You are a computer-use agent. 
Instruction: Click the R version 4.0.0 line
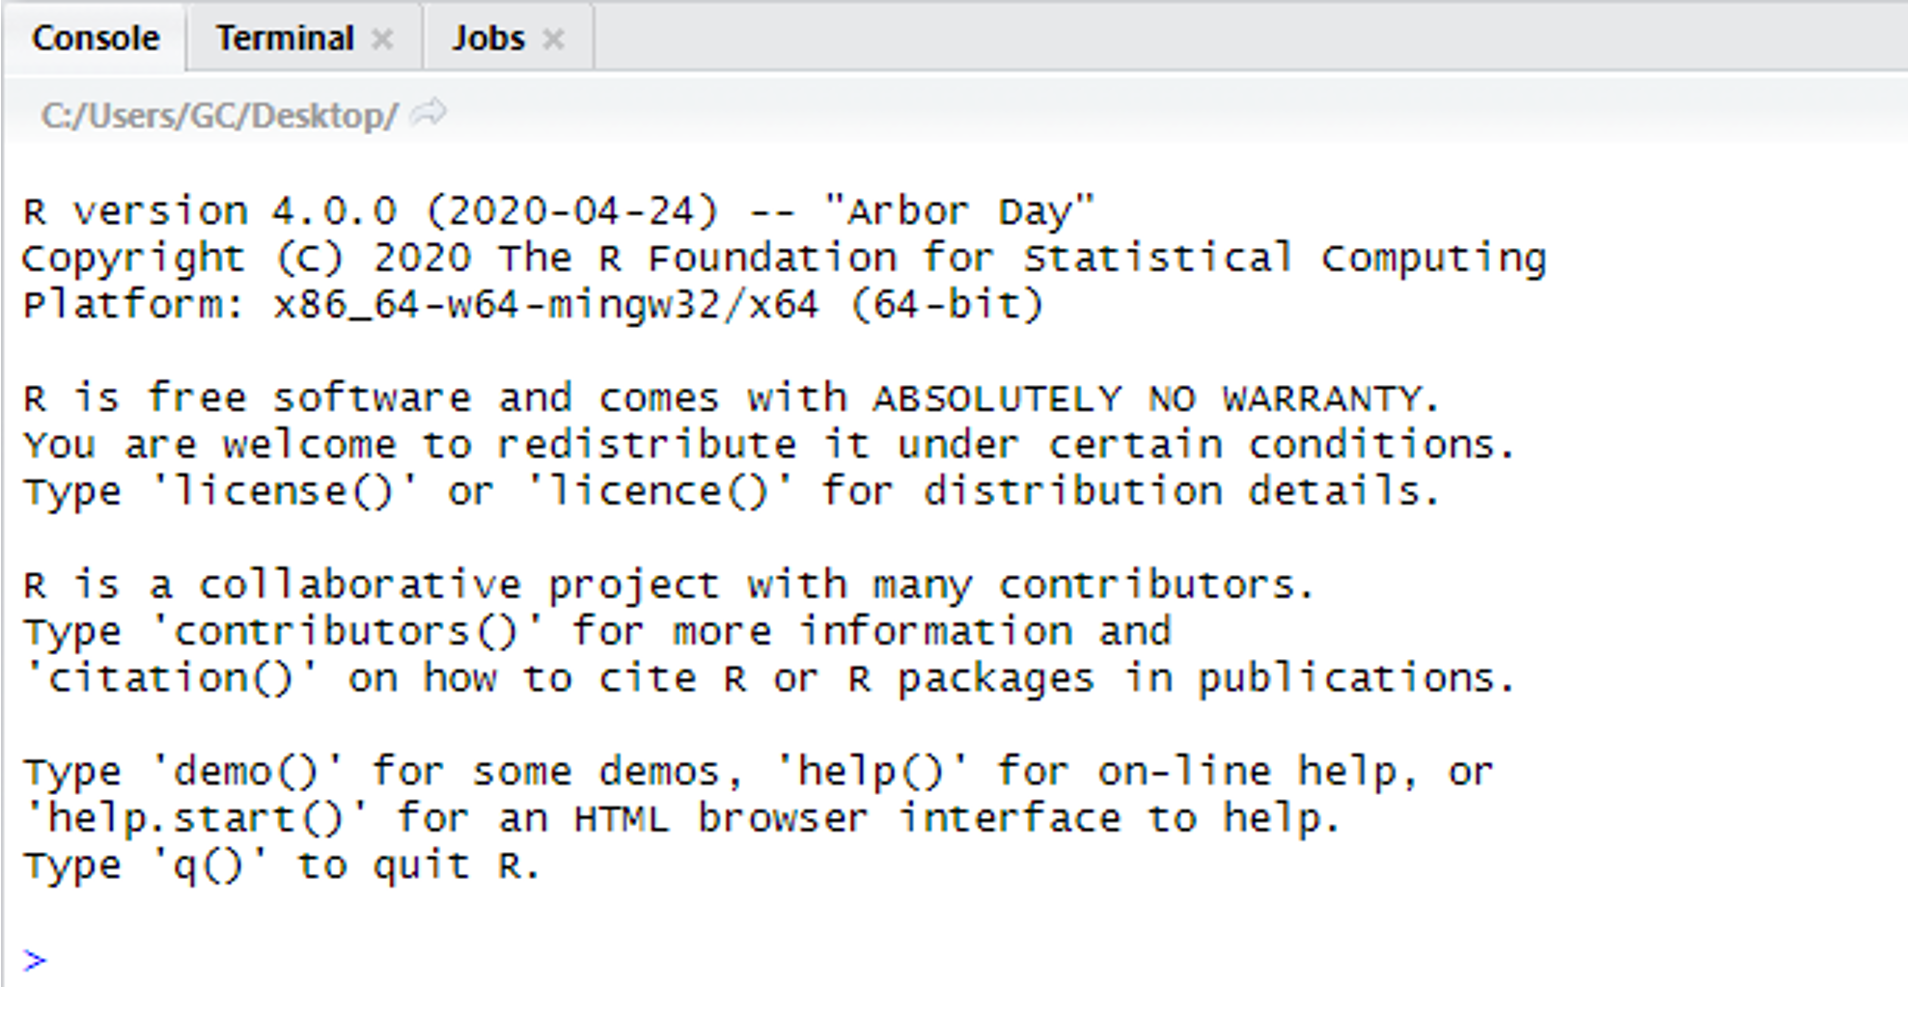[x=558, y=211]
